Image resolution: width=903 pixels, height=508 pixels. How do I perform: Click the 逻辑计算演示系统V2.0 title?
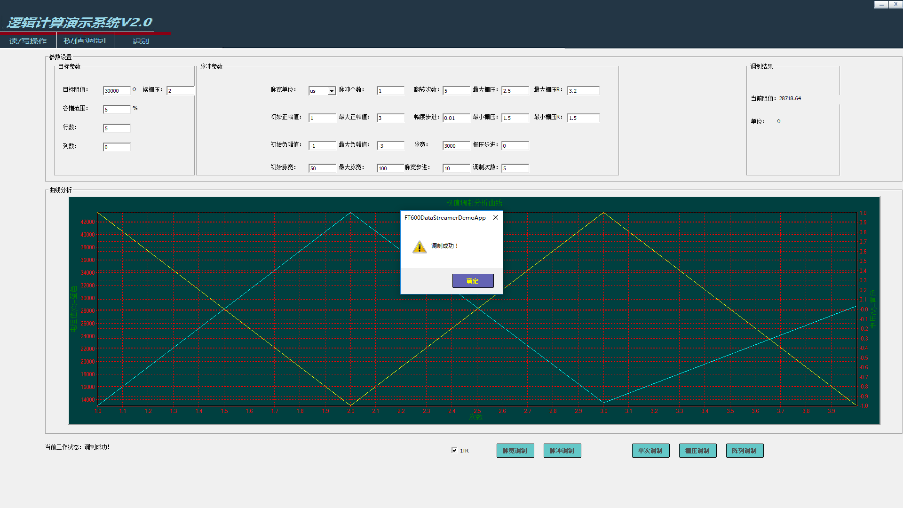tap(79, 22)
